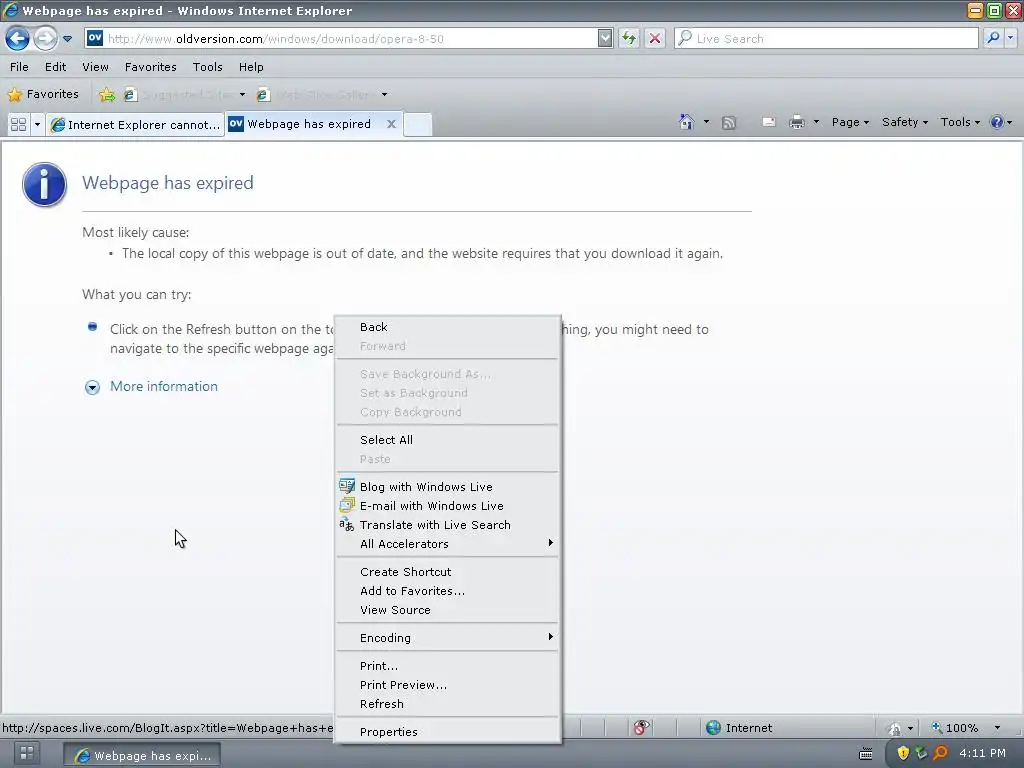The image size is (1024, 768).
Task: Click the Search magnifier button
Action: 993,39
